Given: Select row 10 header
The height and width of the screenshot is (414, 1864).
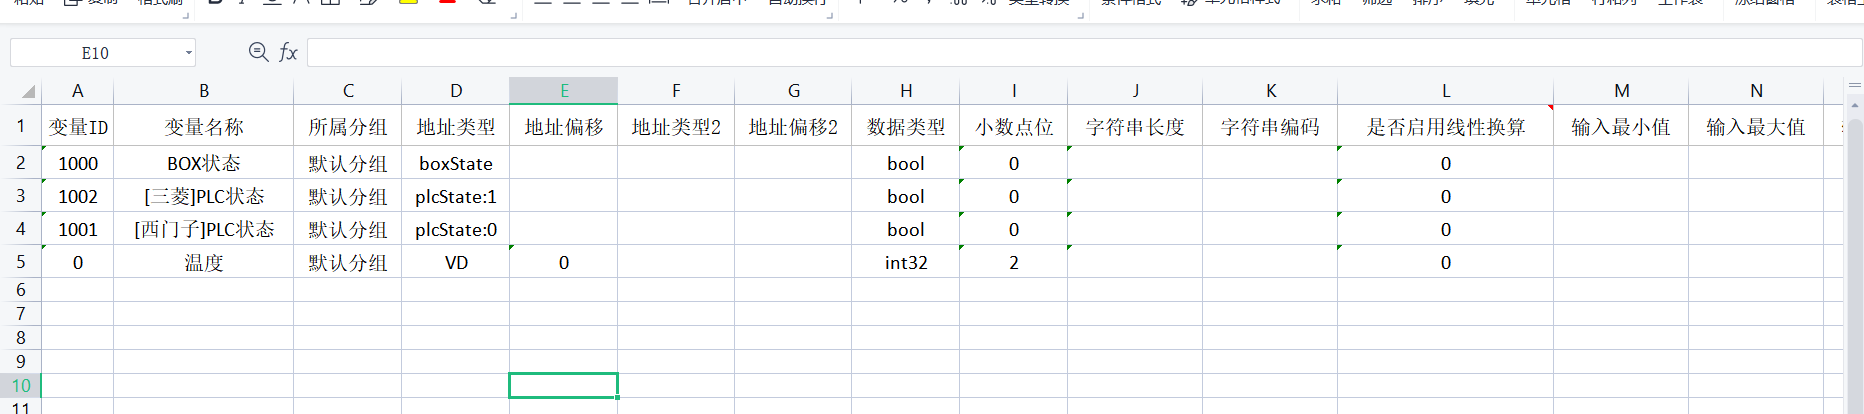Looking at the screenshot, I should click(20, 385).
